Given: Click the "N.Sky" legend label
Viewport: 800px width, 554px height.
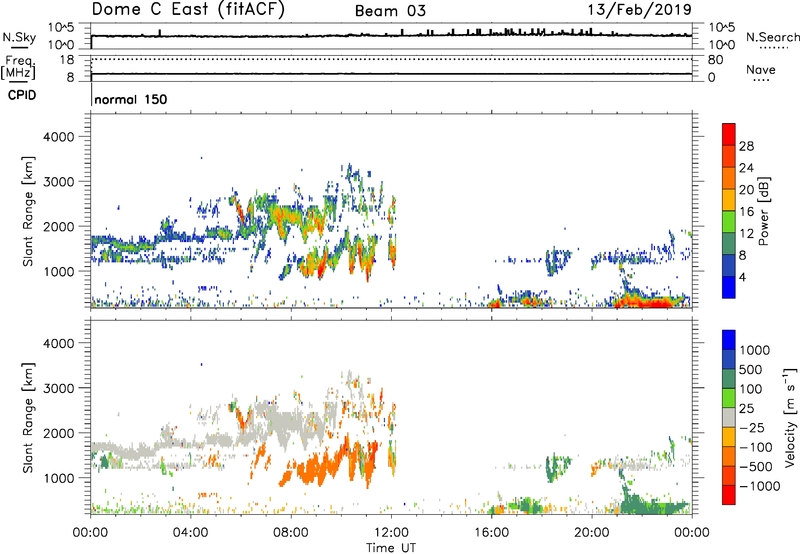Looking at the screenshot, I should coord(19,37).
